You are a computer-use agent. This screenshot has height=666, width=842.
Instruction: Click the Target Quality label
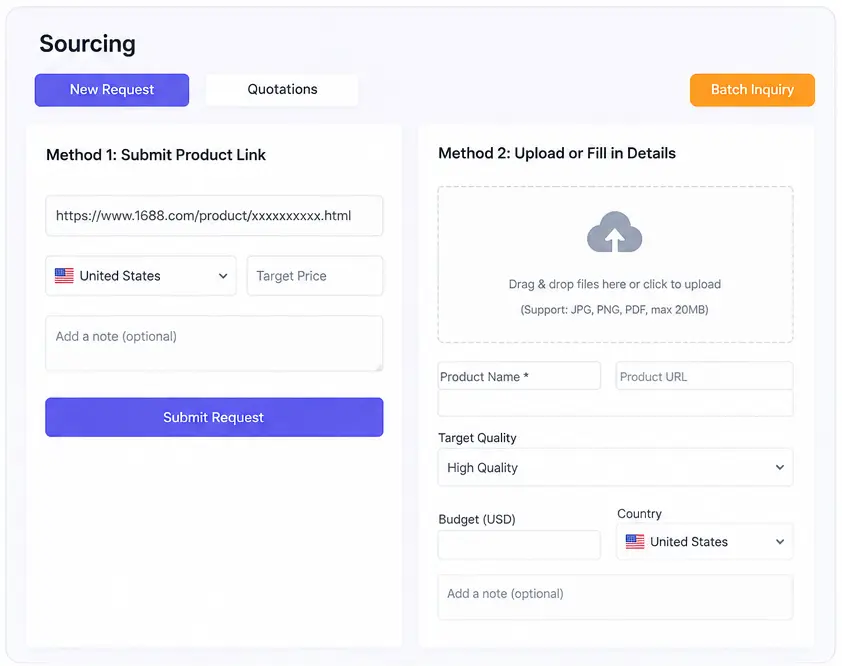[477, 438]
